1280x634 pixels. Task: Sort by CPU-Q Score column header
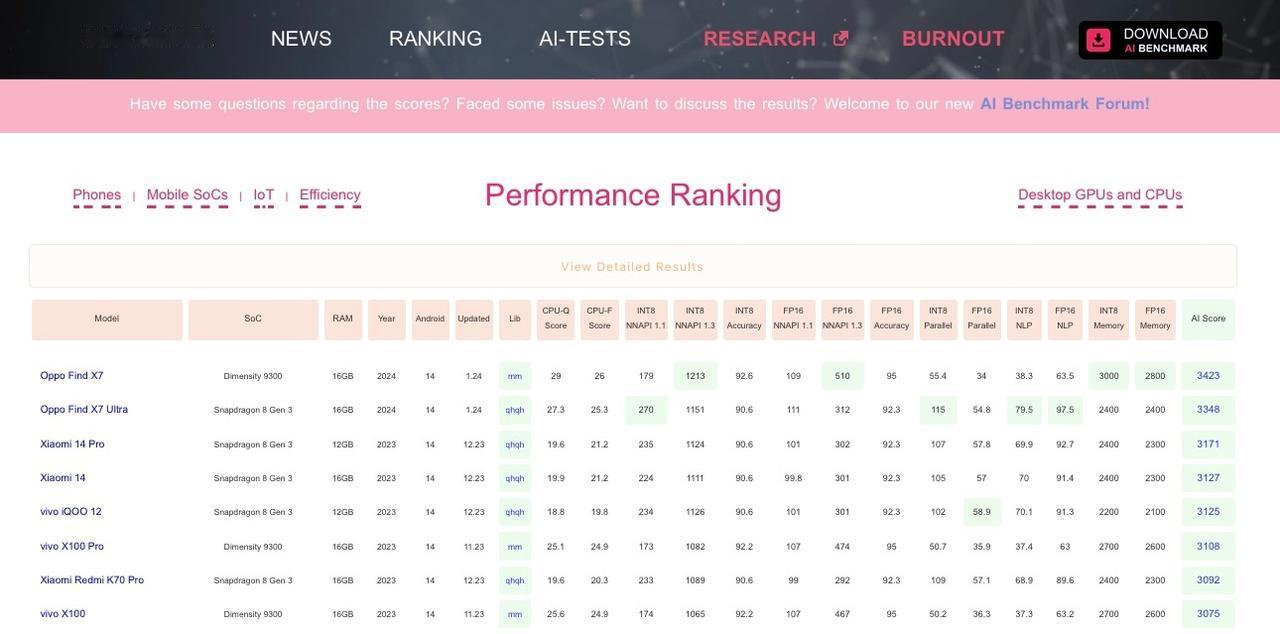pos(556,320)
